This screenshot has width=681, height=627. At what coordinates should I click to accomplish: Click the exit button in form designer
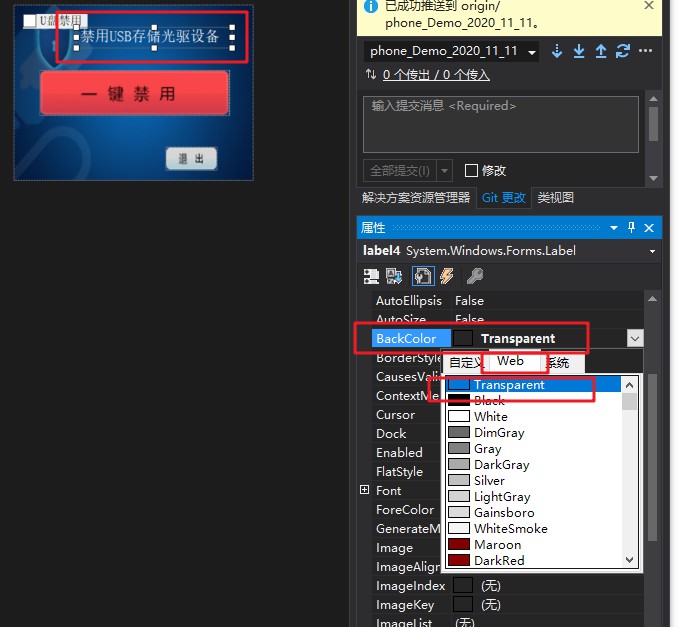click(x=191, y=158)
